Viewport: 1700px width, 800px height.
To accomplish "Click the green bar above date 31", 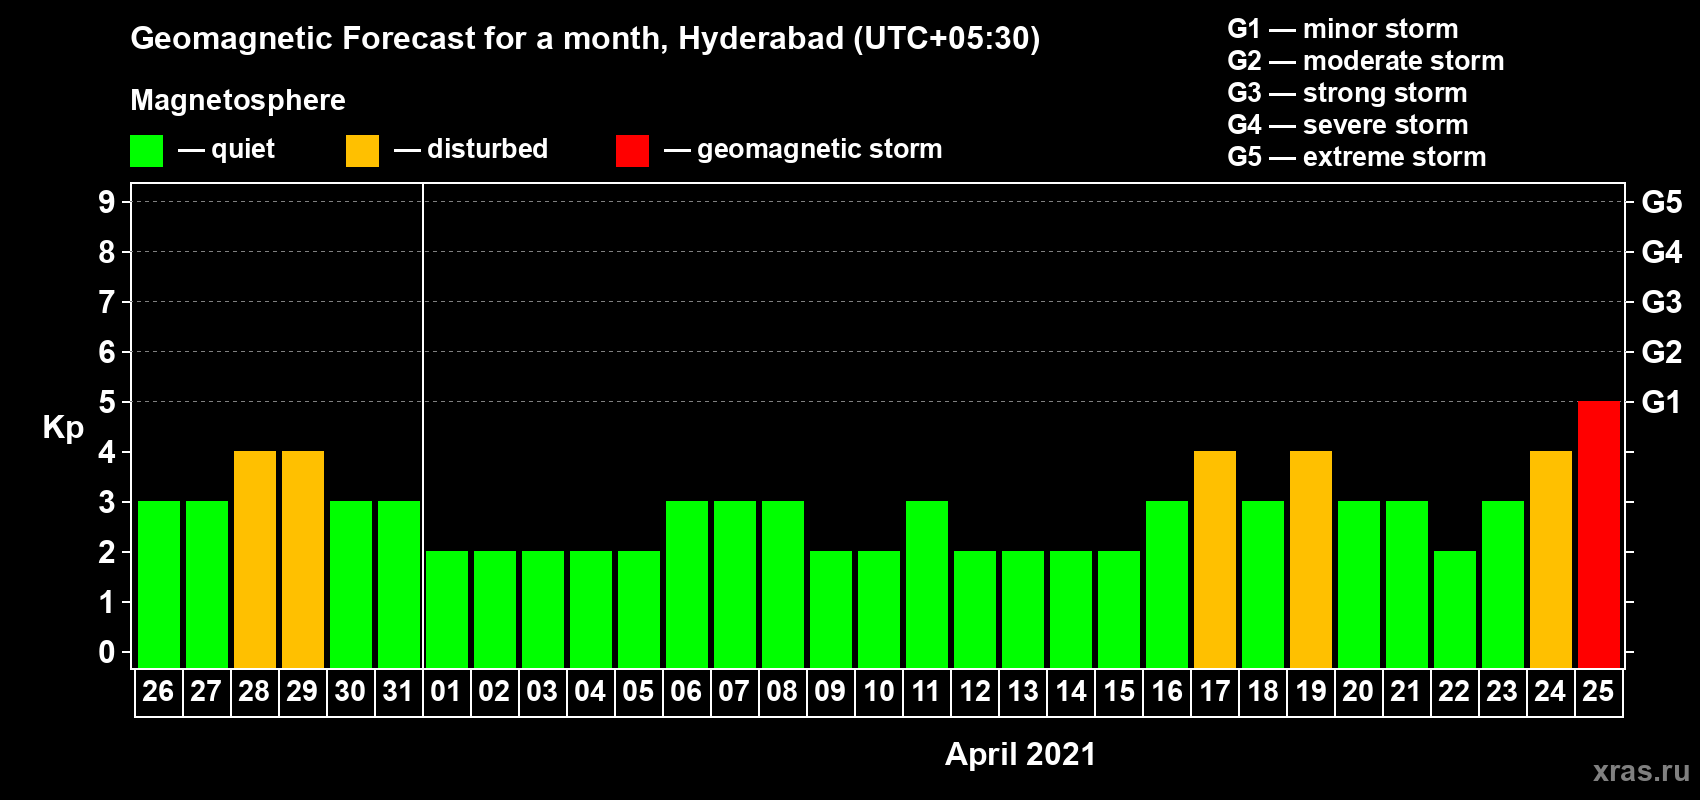I will coord(399,584).
